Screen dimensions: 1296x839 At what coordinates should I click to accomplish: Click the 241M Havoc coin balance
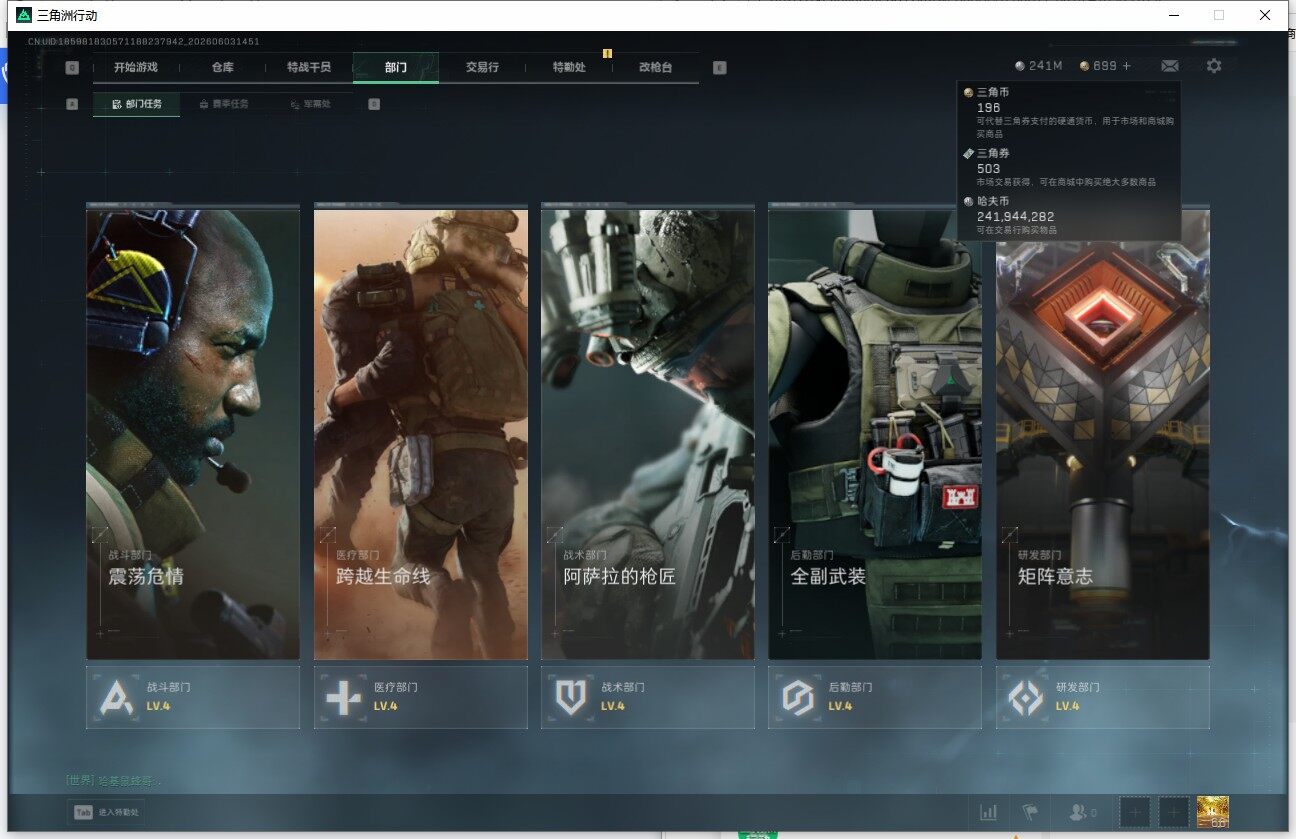click(x=1038, y=66)
